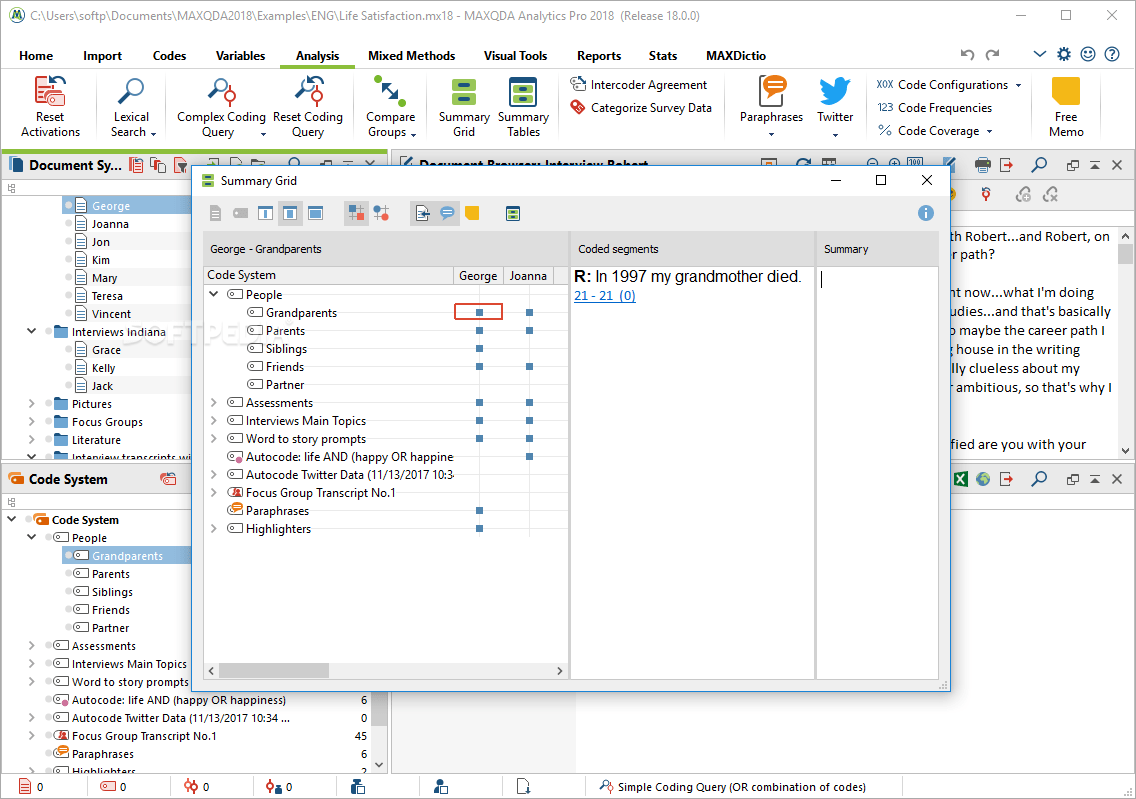Viewport: 1136px width, 799px height.
Task: Click the Summary Tables icon in grid toolbar
Action: point(513,213)
